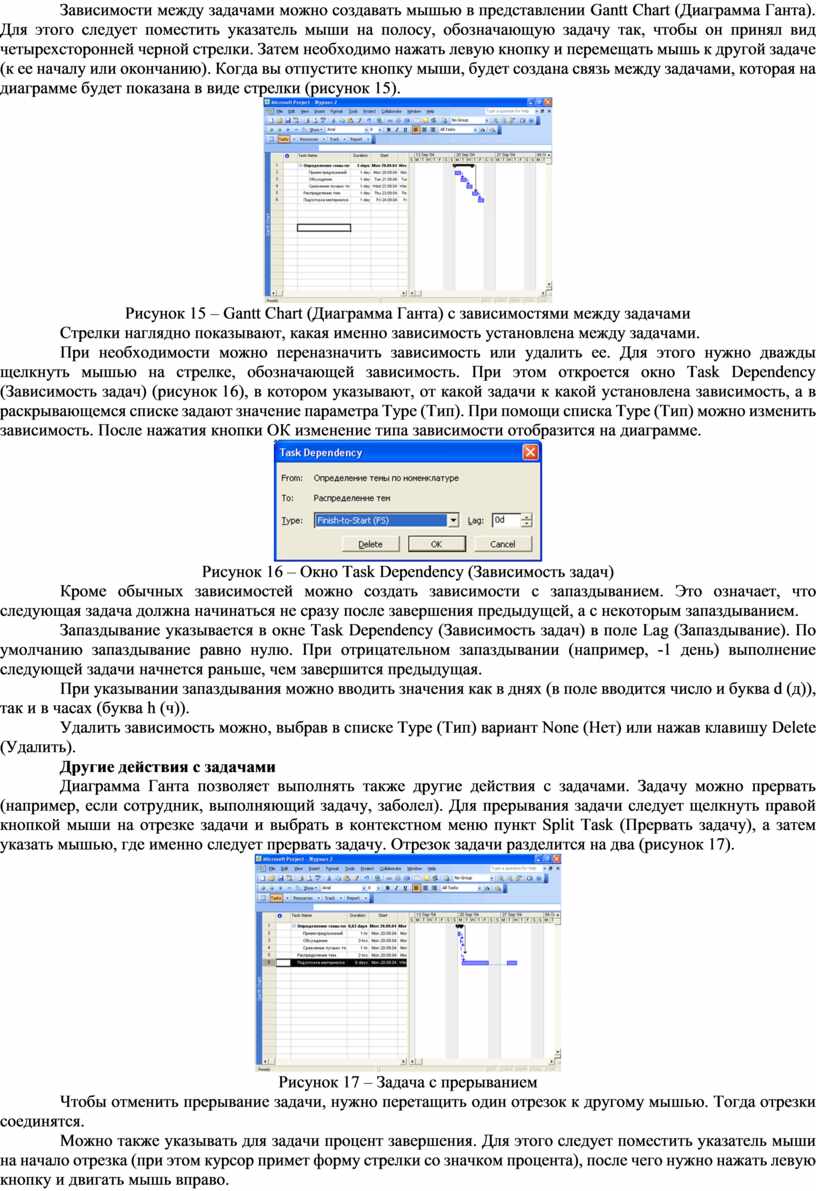Click the caption starting 'Рисунок 15 – Gantt Chart'
This screenshot has height=1191, width=816.
pyautogui.click(x=408, y=313)
